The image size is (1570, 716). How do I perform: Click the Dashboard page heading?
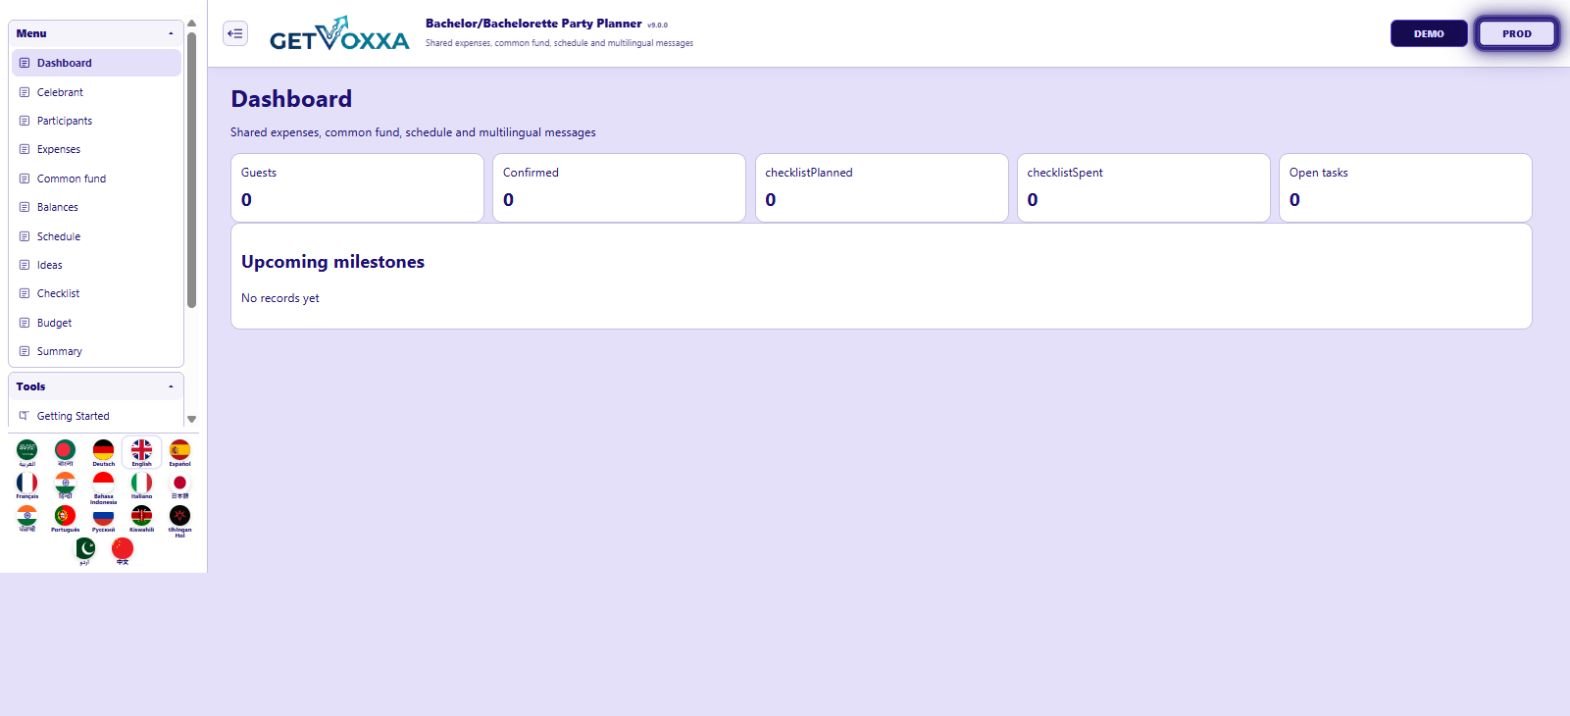pos(291,99)
